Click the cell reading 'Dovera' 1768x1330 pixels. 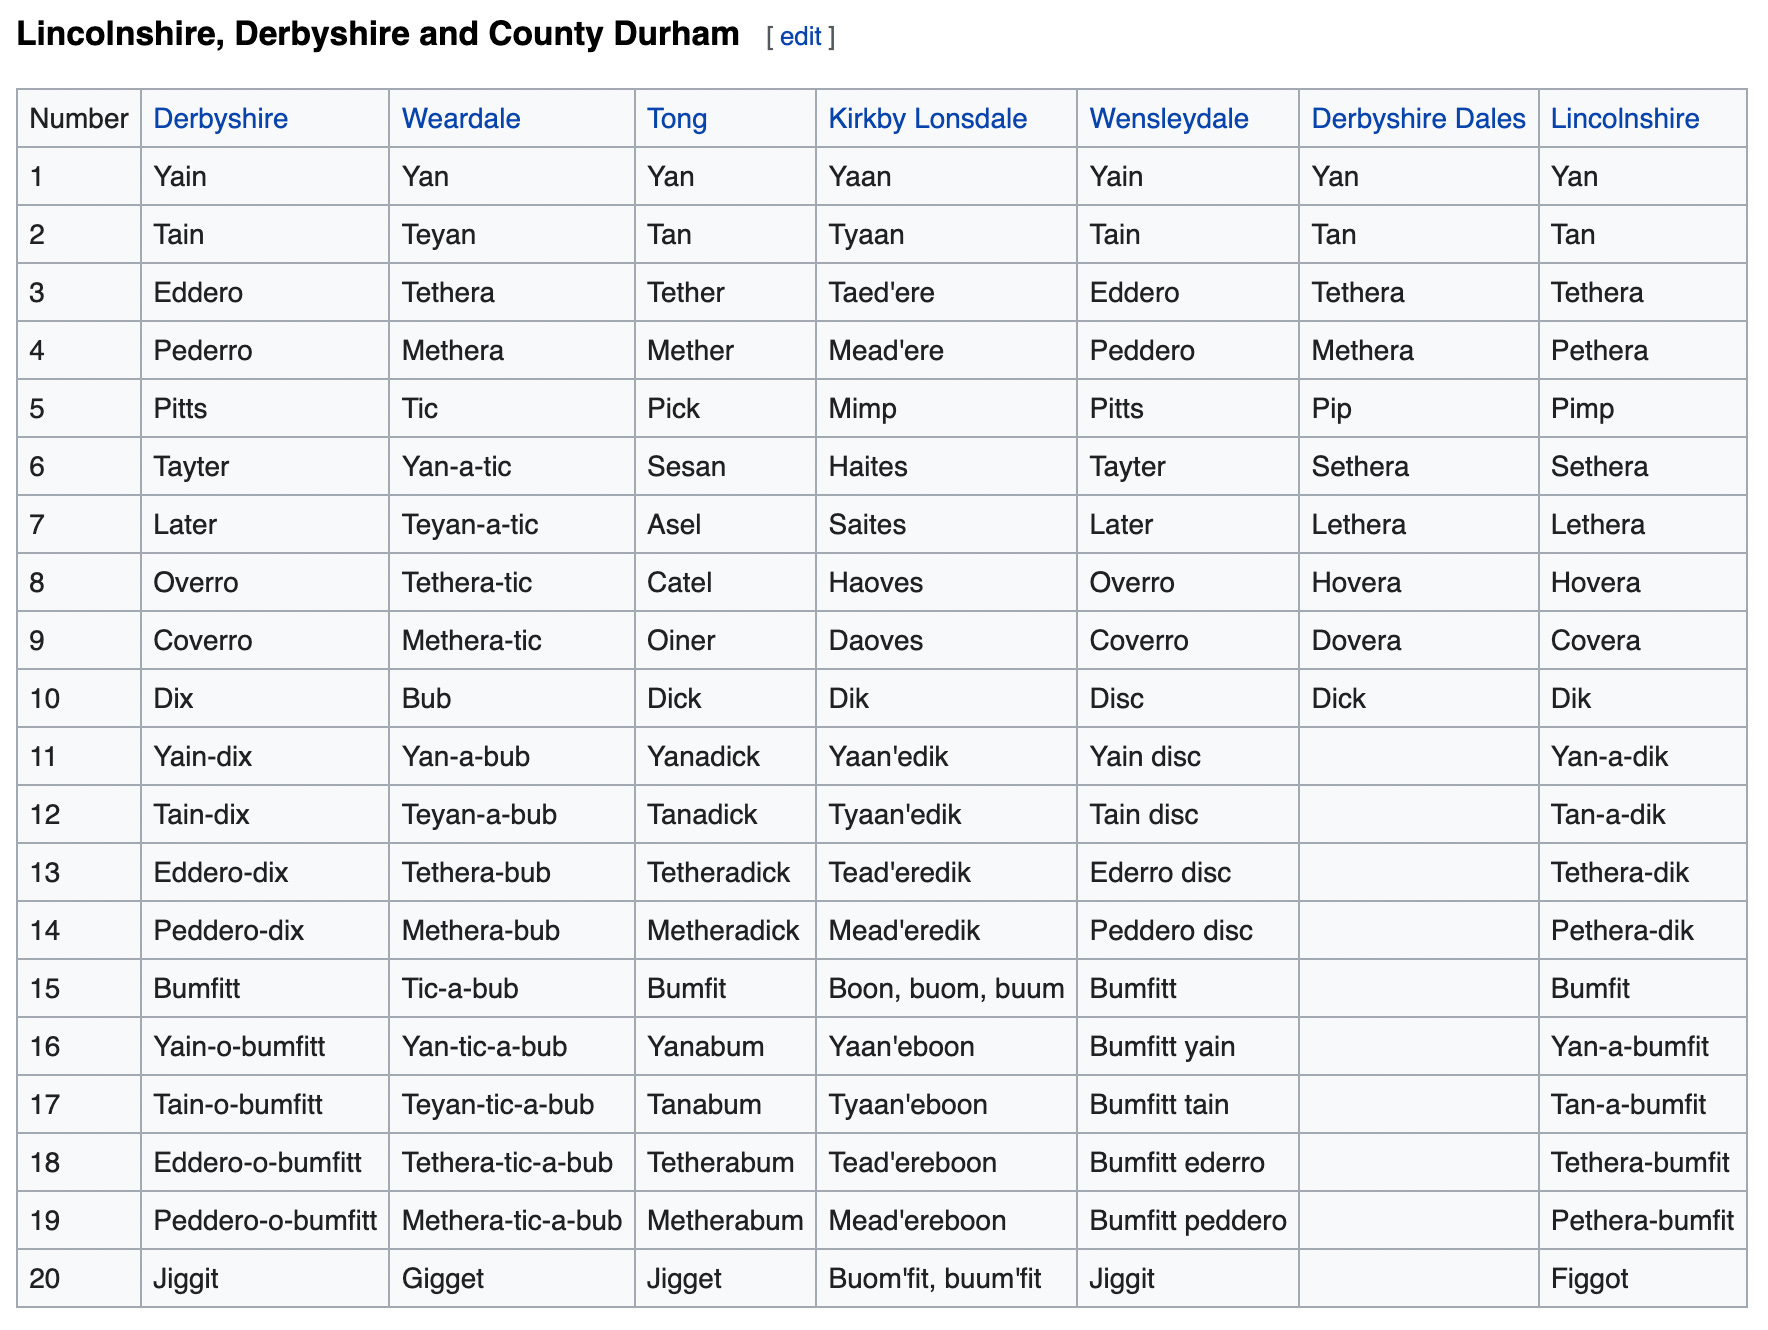coord(1419,641)
